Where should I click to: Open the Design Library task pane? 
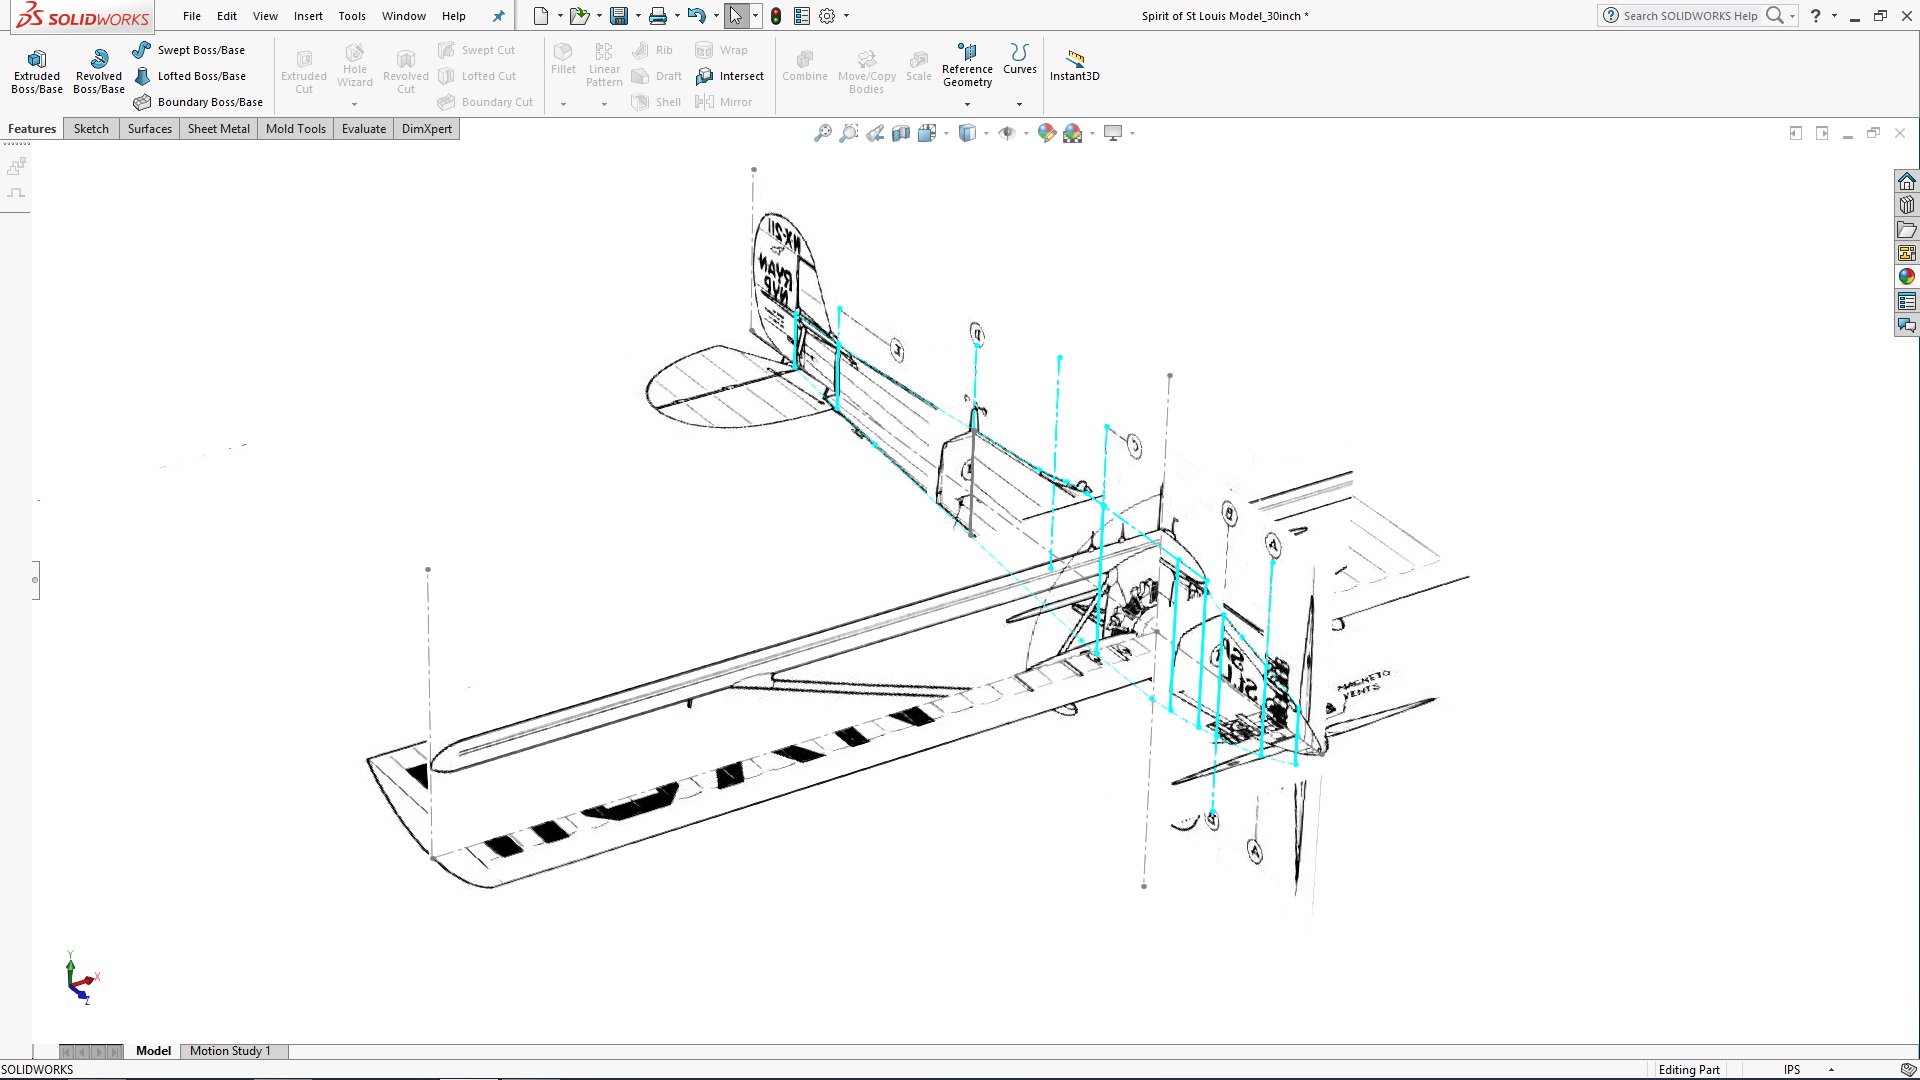[x=1907, y=204]
